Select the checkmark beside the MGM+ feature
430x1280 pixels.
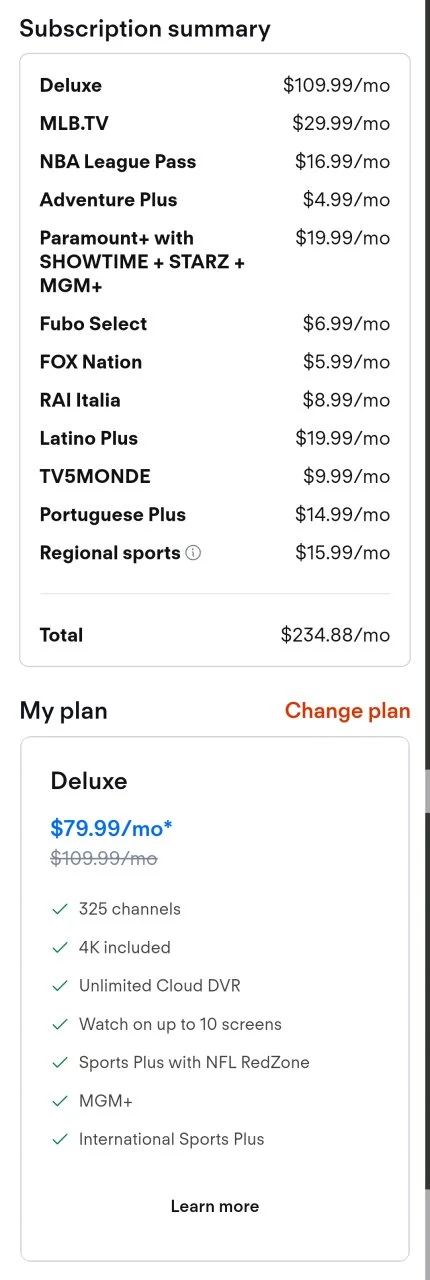pyautogui.click(x=60, y=1101)
